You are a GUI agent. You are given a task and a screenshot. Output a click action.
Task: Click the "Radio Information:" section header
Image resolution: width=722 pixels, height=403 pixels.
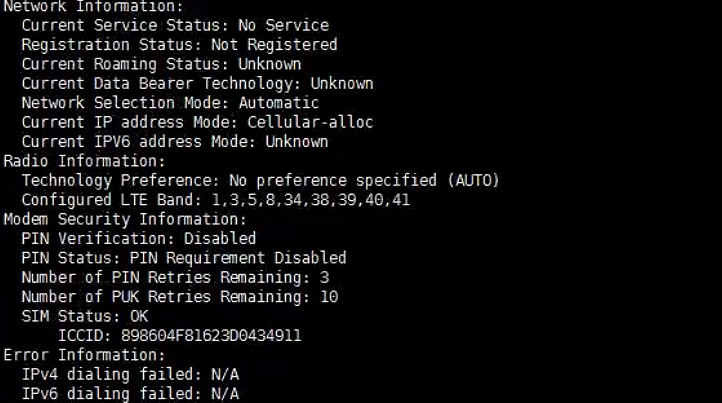click(x=84, y=161)
